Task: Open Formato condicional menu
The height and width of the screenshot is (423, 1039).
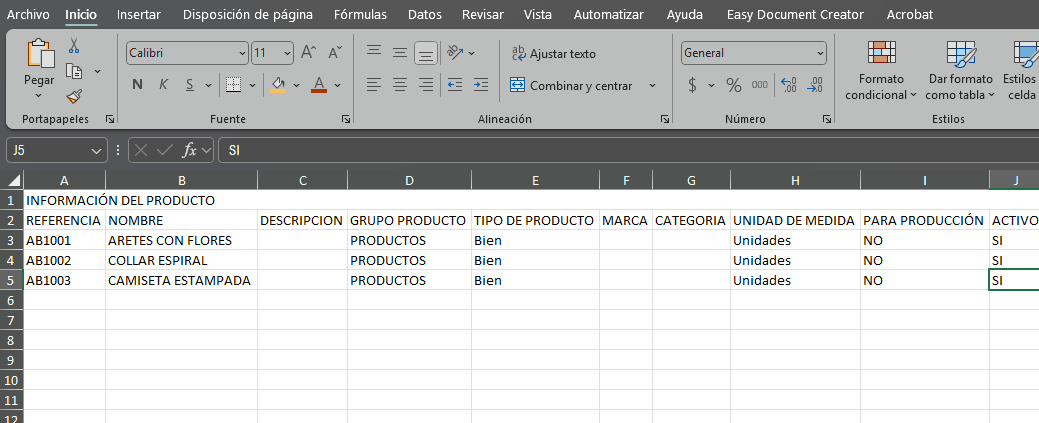Action: (881, 70)
